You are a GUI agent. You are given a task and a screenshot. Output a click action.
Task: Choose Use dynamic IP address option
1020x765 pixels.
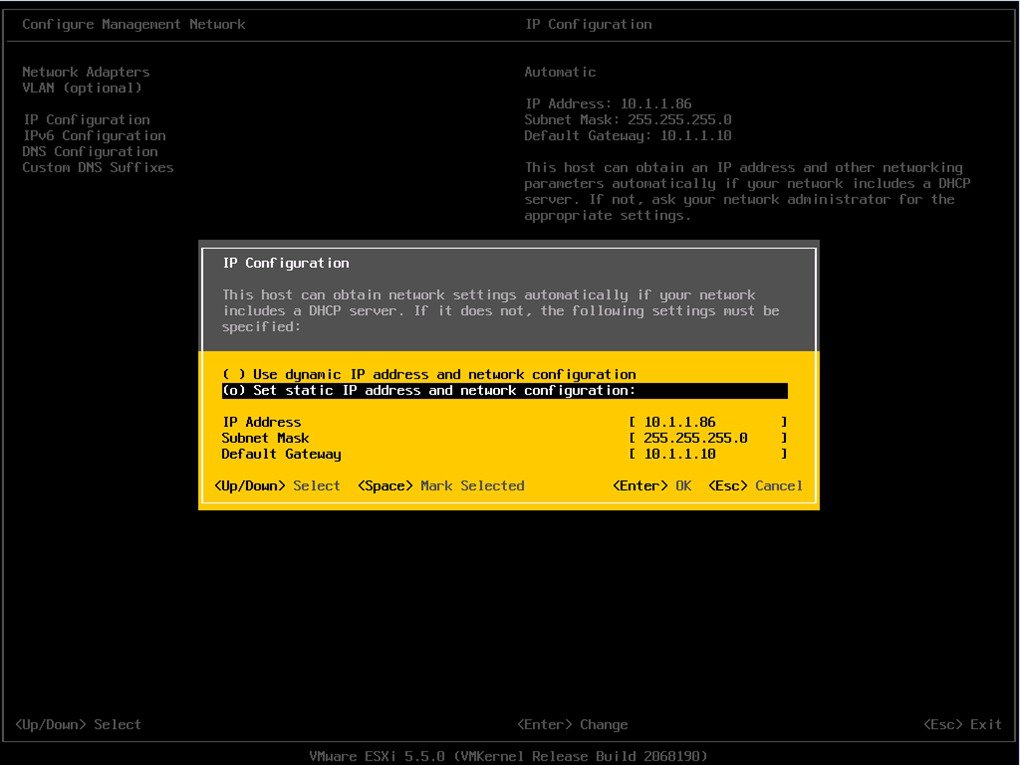pos(429,375)
